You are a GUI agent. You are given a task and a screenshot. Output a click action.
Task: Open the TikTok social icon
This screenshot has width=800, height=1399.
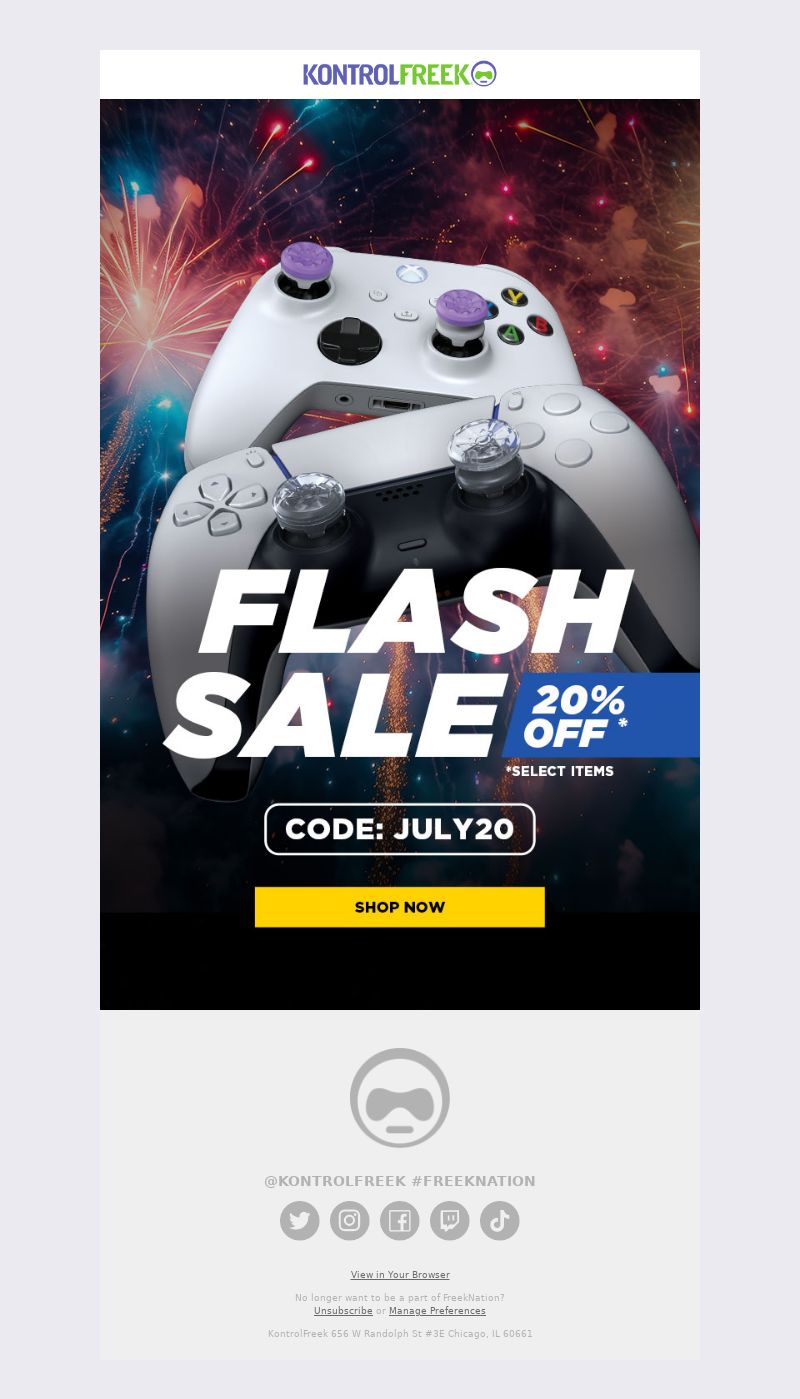point(500,1221)
